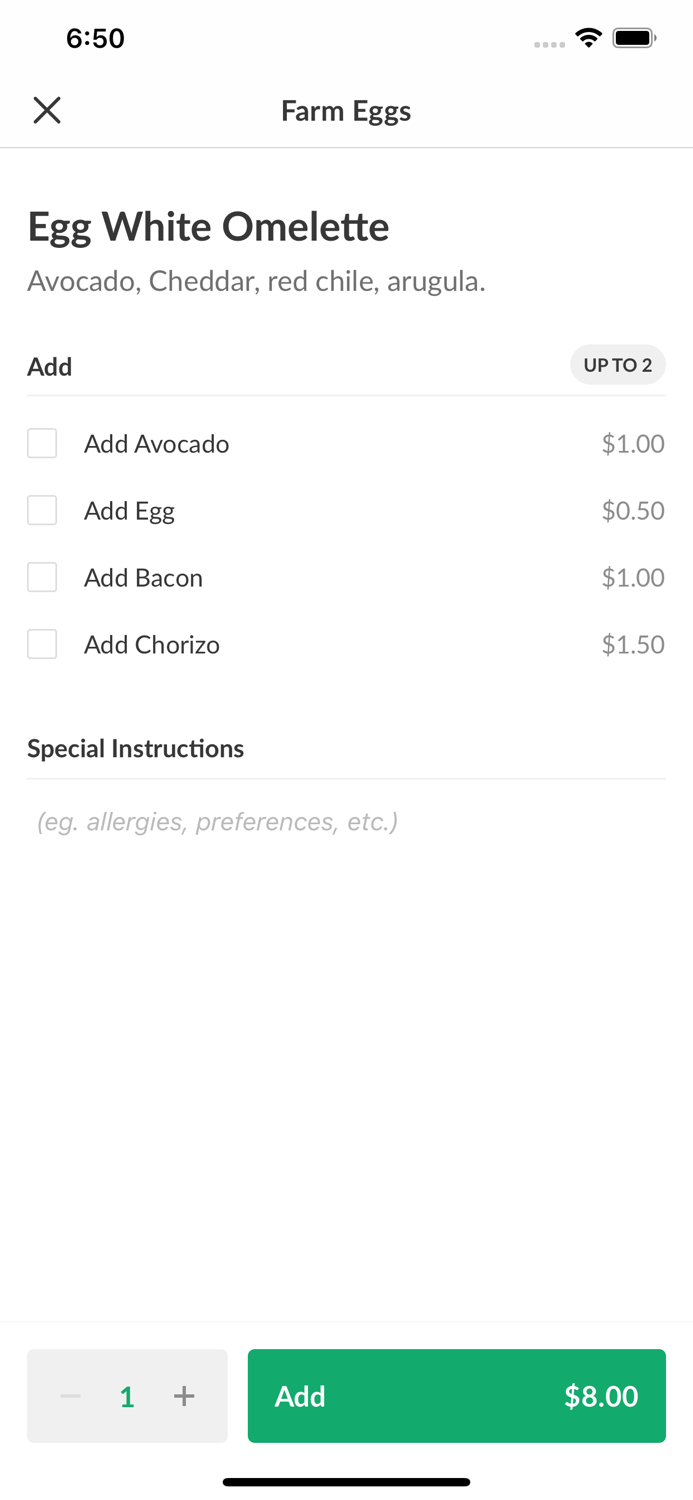Tap the plus icon to increase quantity

pos(185,1396)
